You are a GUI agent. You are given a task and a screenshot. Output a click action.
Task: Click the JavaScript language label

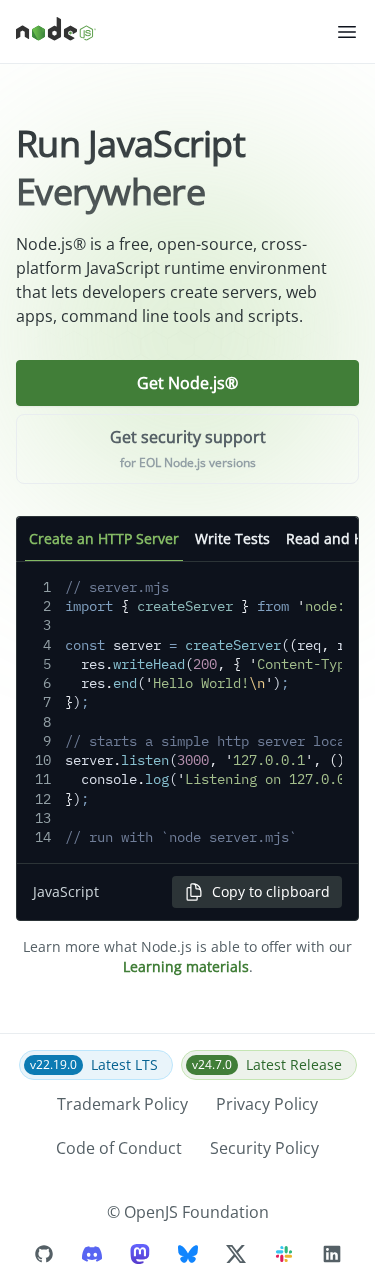66,892
